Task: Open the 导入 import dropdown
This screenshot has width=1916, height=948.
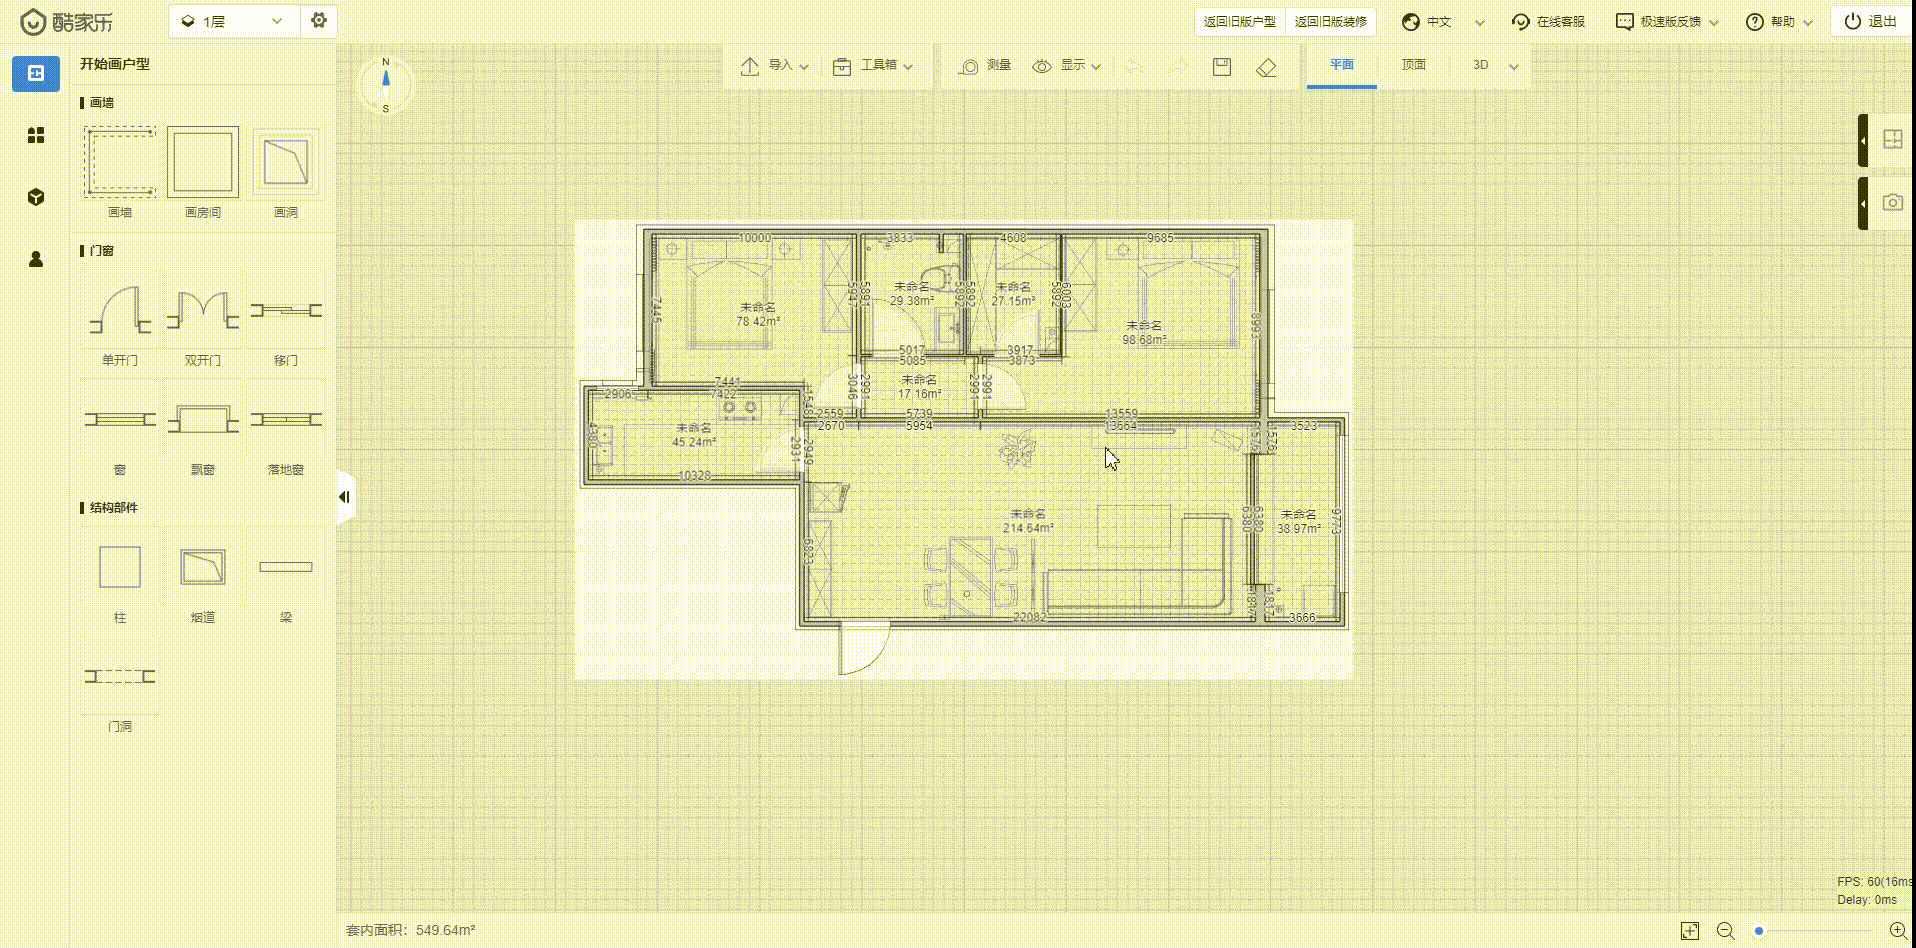Action: point(774,66)
